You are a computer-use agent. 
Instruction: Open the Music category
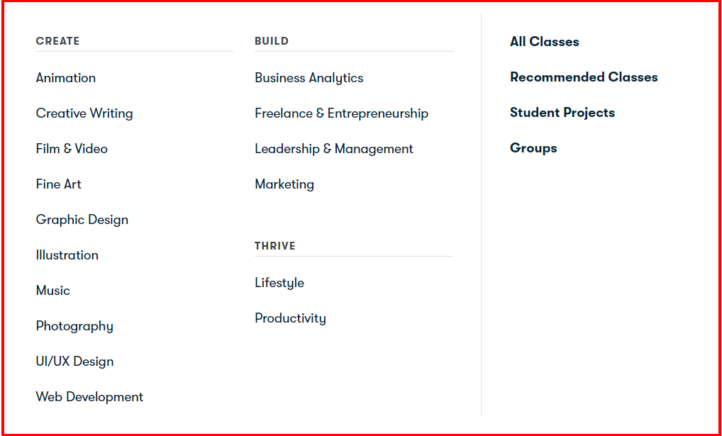(x=53, y=291)
